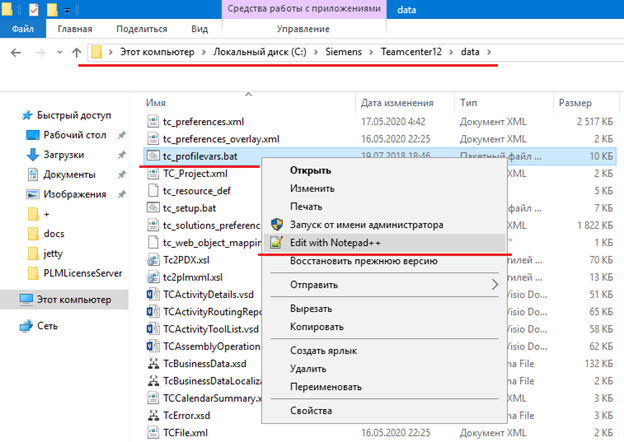Click TcError.xsd schema icon
The image size is (624, 442).
153,415
